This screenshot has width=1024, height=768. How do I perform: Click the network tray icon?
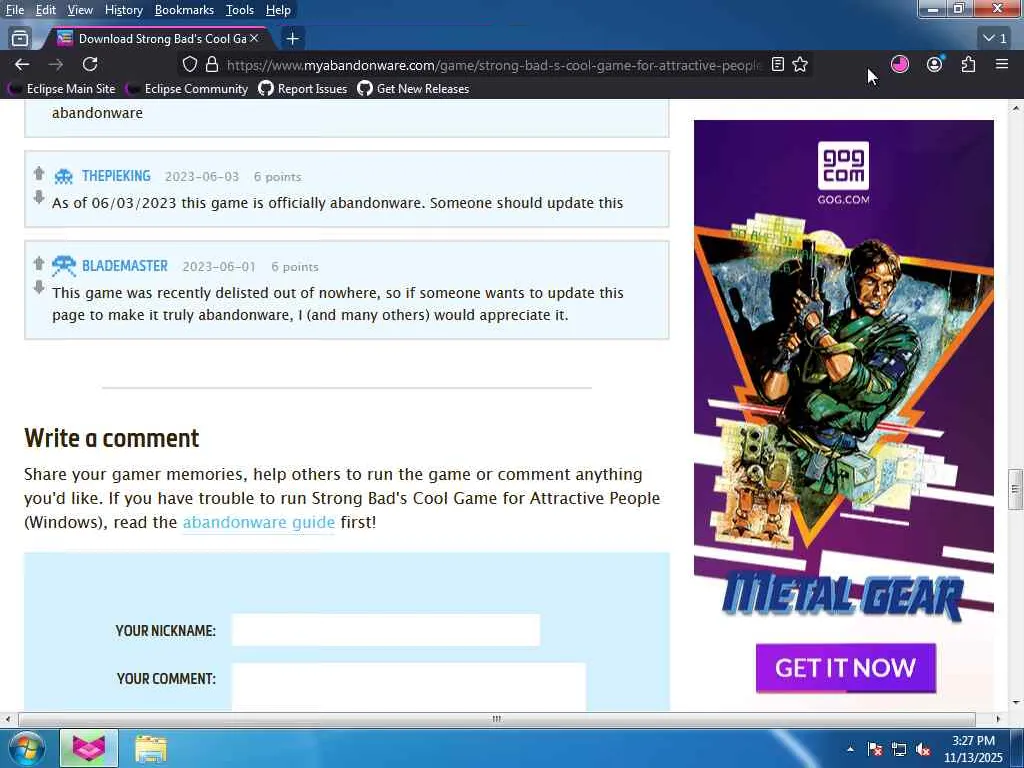click(x=899, y=749)
